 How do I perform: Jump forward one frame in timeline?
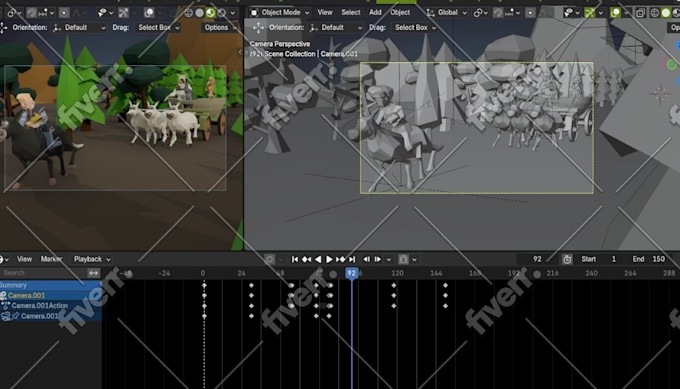[378, 259]
